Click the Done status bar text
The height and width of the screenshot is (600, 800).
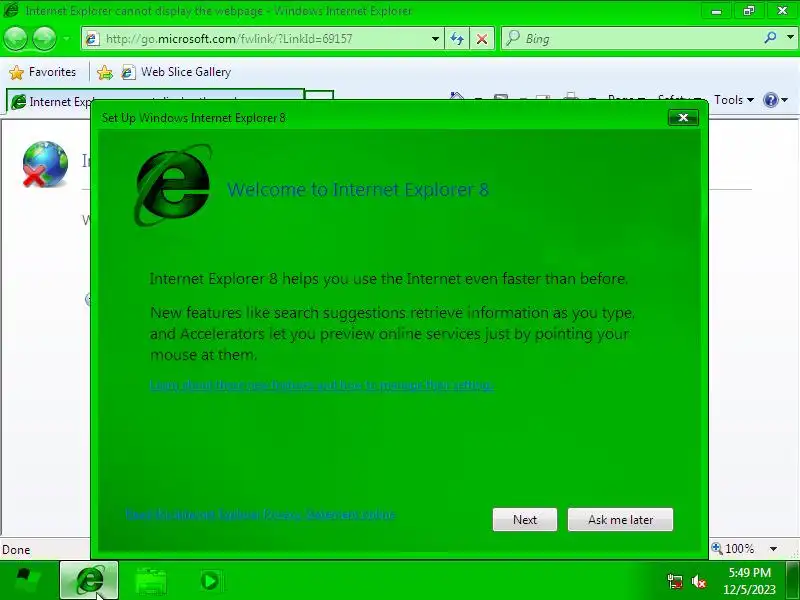(x=16, y=549)
